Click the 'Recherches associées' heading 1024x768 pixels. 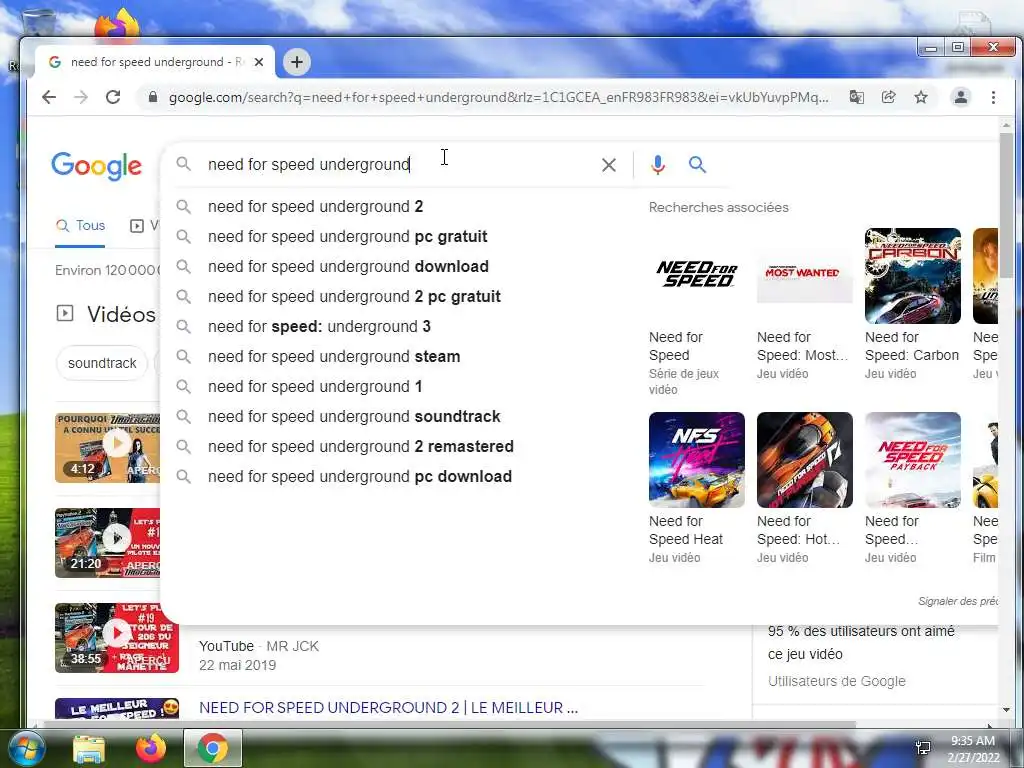[x=718, y=208]
